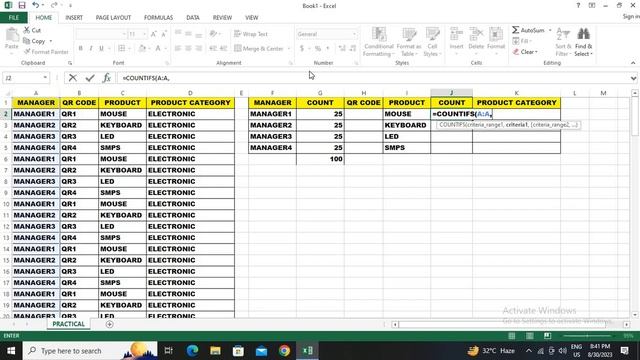Click the AutoSum sigma icon
Screen dimensions: 640x360
pyautogui.click(x=516, y=30)
